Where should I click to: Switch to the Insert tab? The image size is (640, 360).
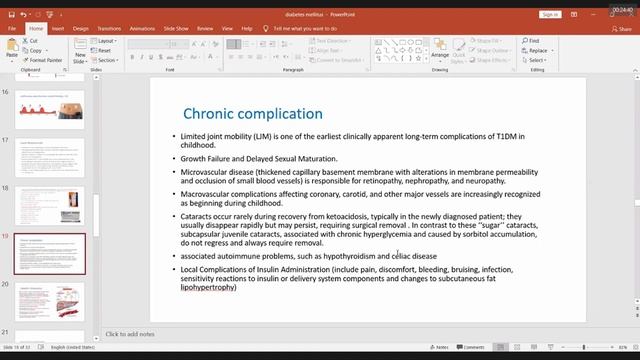(x=58, y=29)
